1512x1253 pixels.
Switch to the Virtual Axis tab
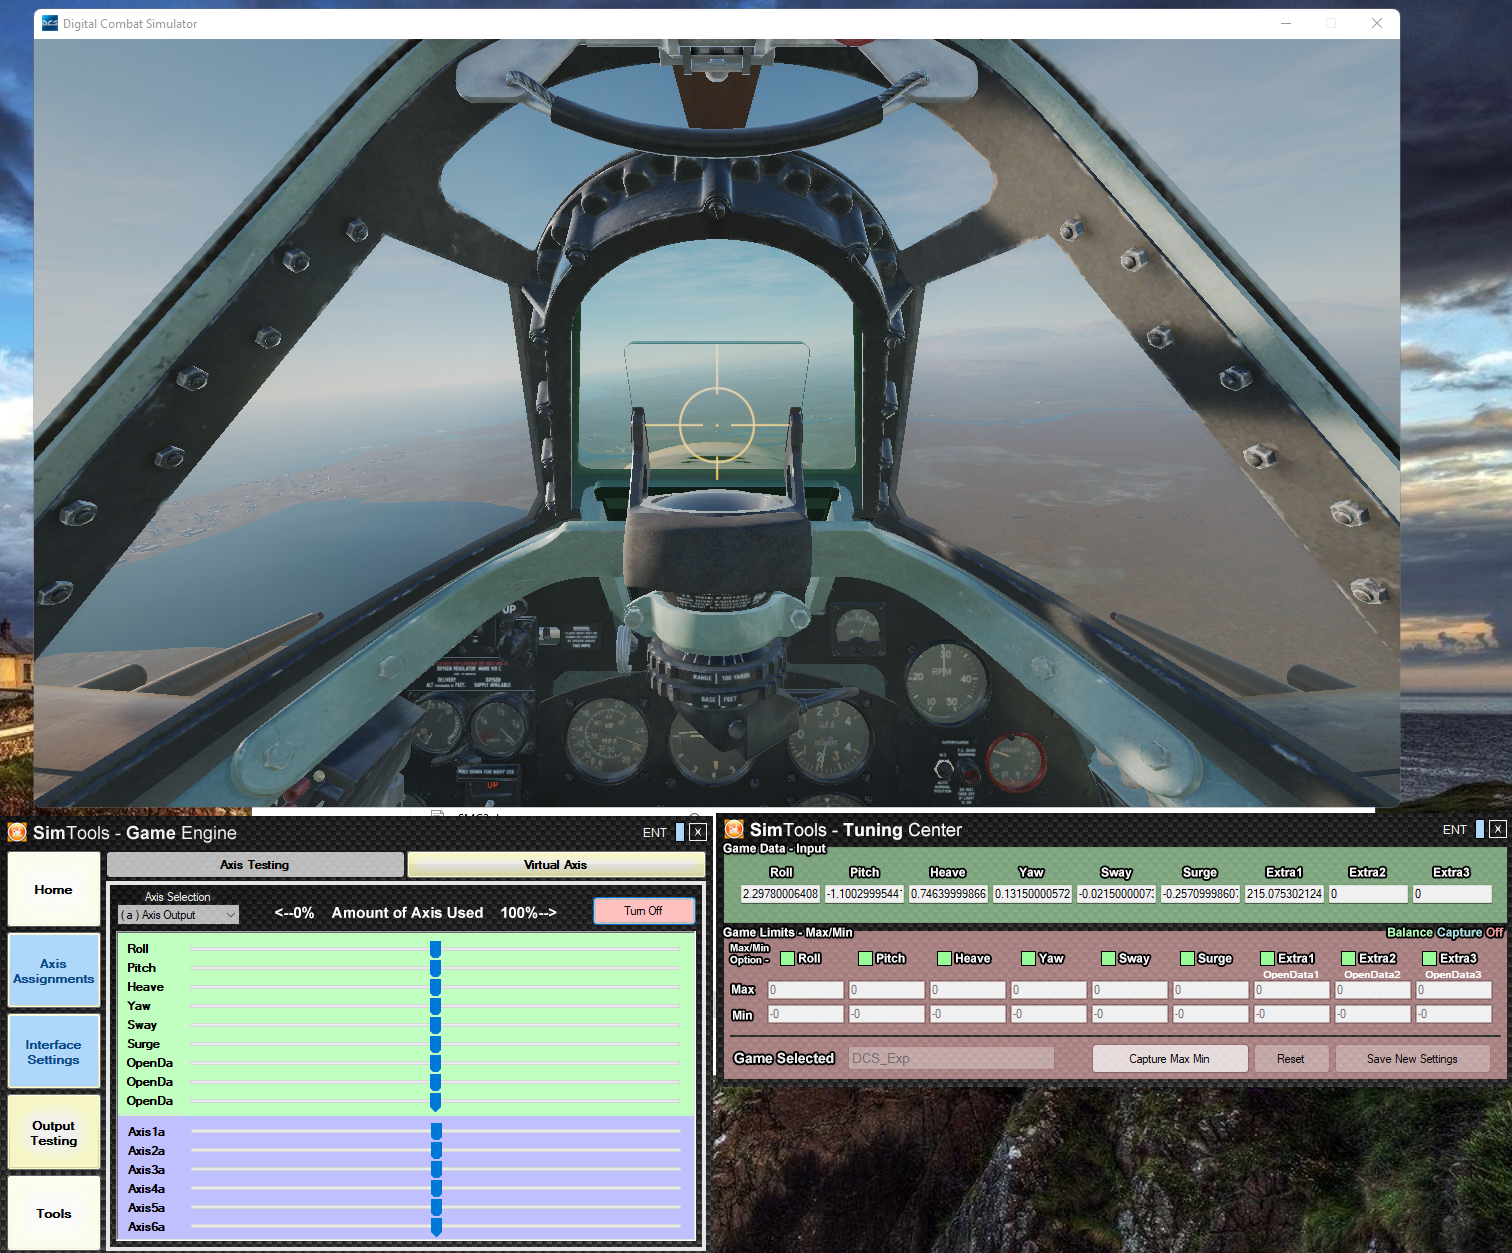click(x=555, y=865)
